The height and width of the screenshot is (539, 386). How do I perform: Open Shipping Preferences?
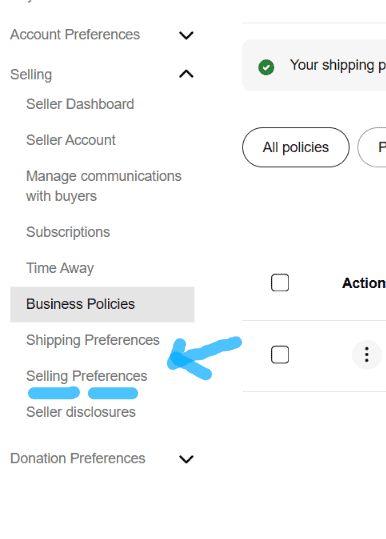(93, 340)
